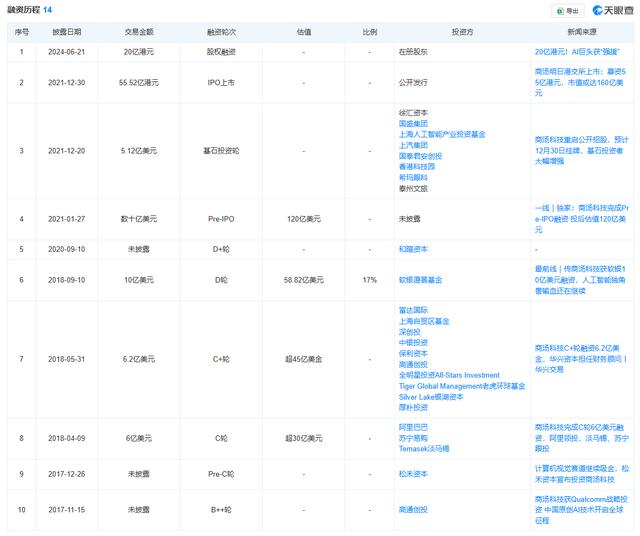Select the 17% ratio cell
This screenshot has width=640, height=536.
(369, 280)
